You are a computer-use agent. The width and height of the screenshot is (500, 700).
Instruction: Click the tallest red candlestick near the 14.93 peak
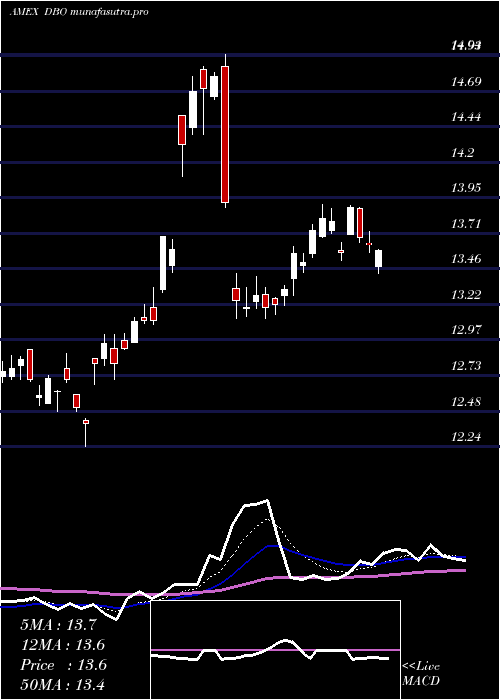[x=225, y=134]
